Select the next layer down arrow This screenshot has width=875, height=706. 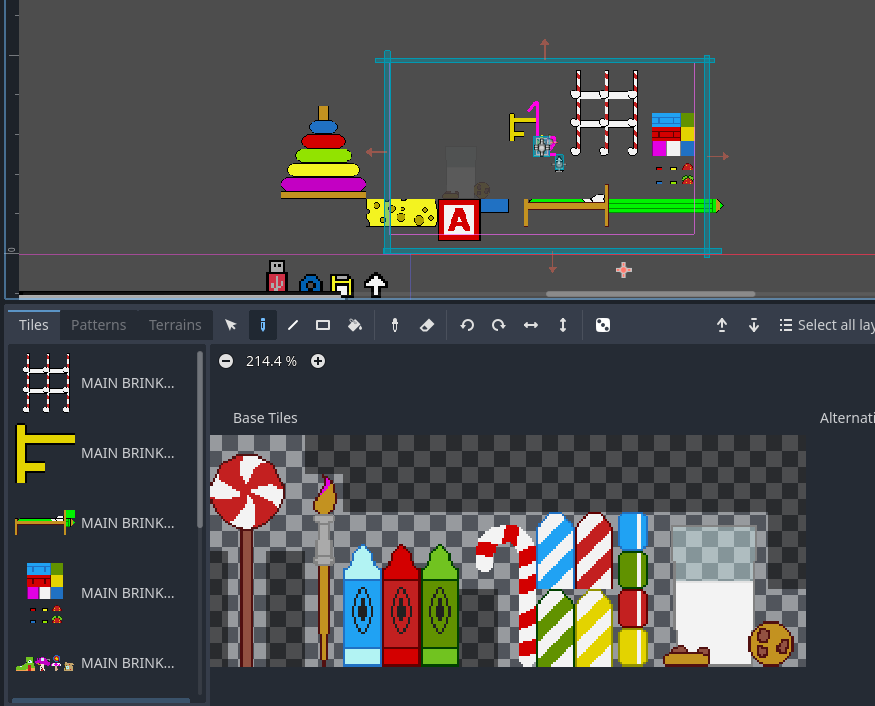click(753, 325)
